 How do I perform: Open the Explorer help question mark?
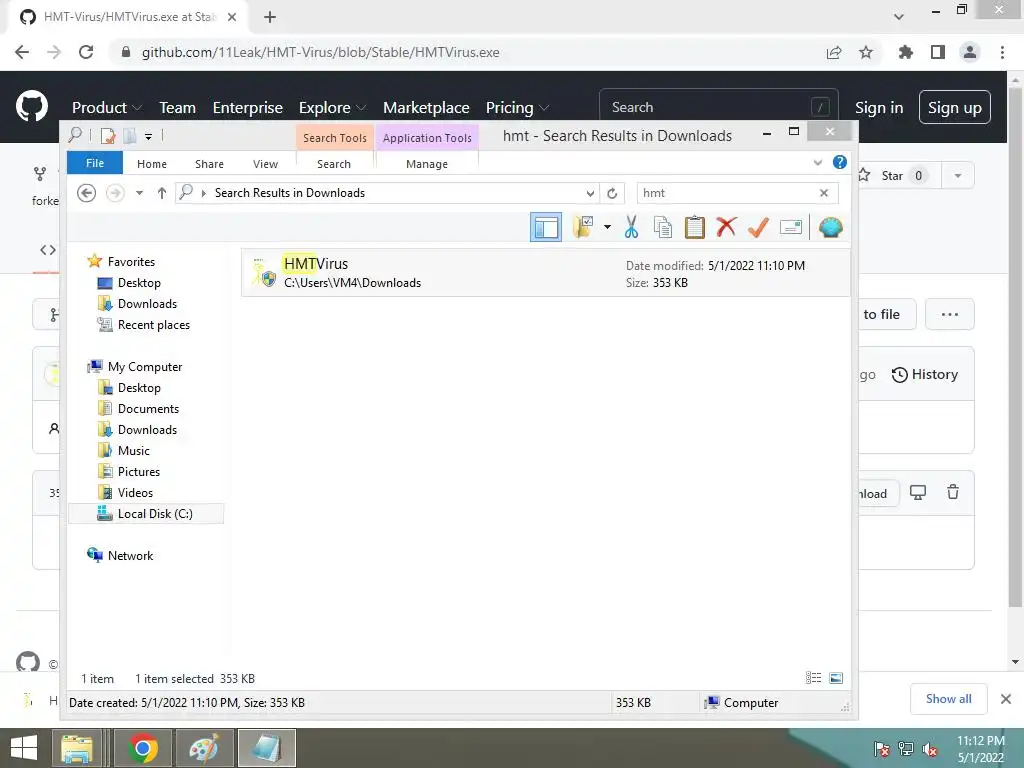[x=840, y=163]
